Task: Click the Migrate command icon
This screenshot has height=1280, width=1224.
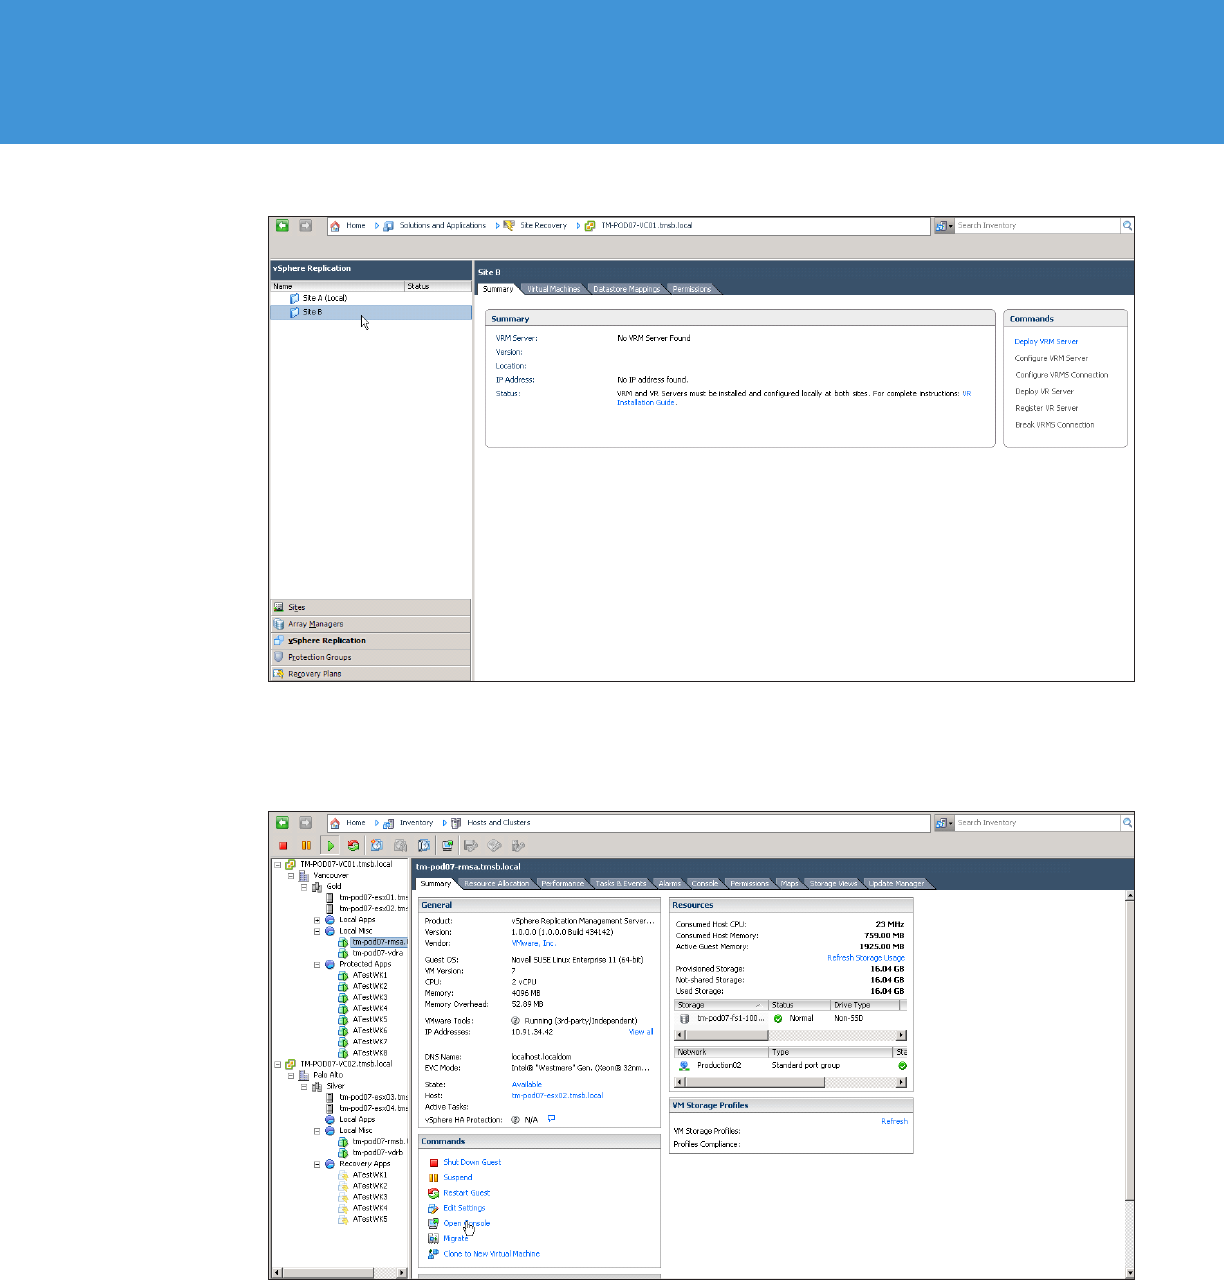Action: 433,1238
